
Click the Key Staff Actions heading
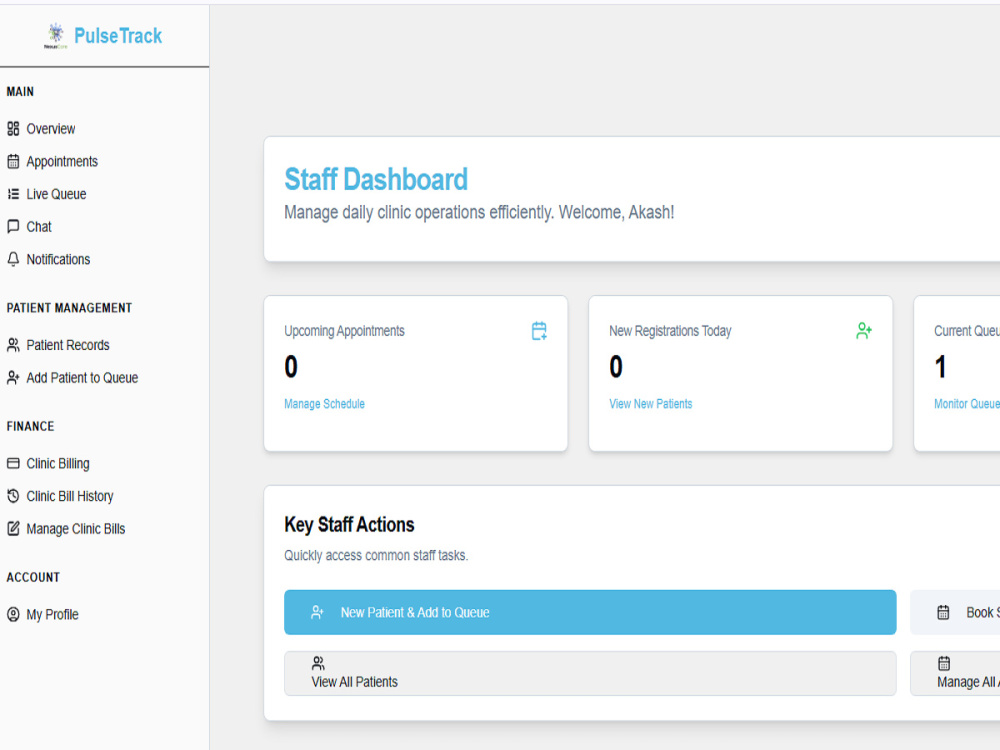[x=349, y=525]
